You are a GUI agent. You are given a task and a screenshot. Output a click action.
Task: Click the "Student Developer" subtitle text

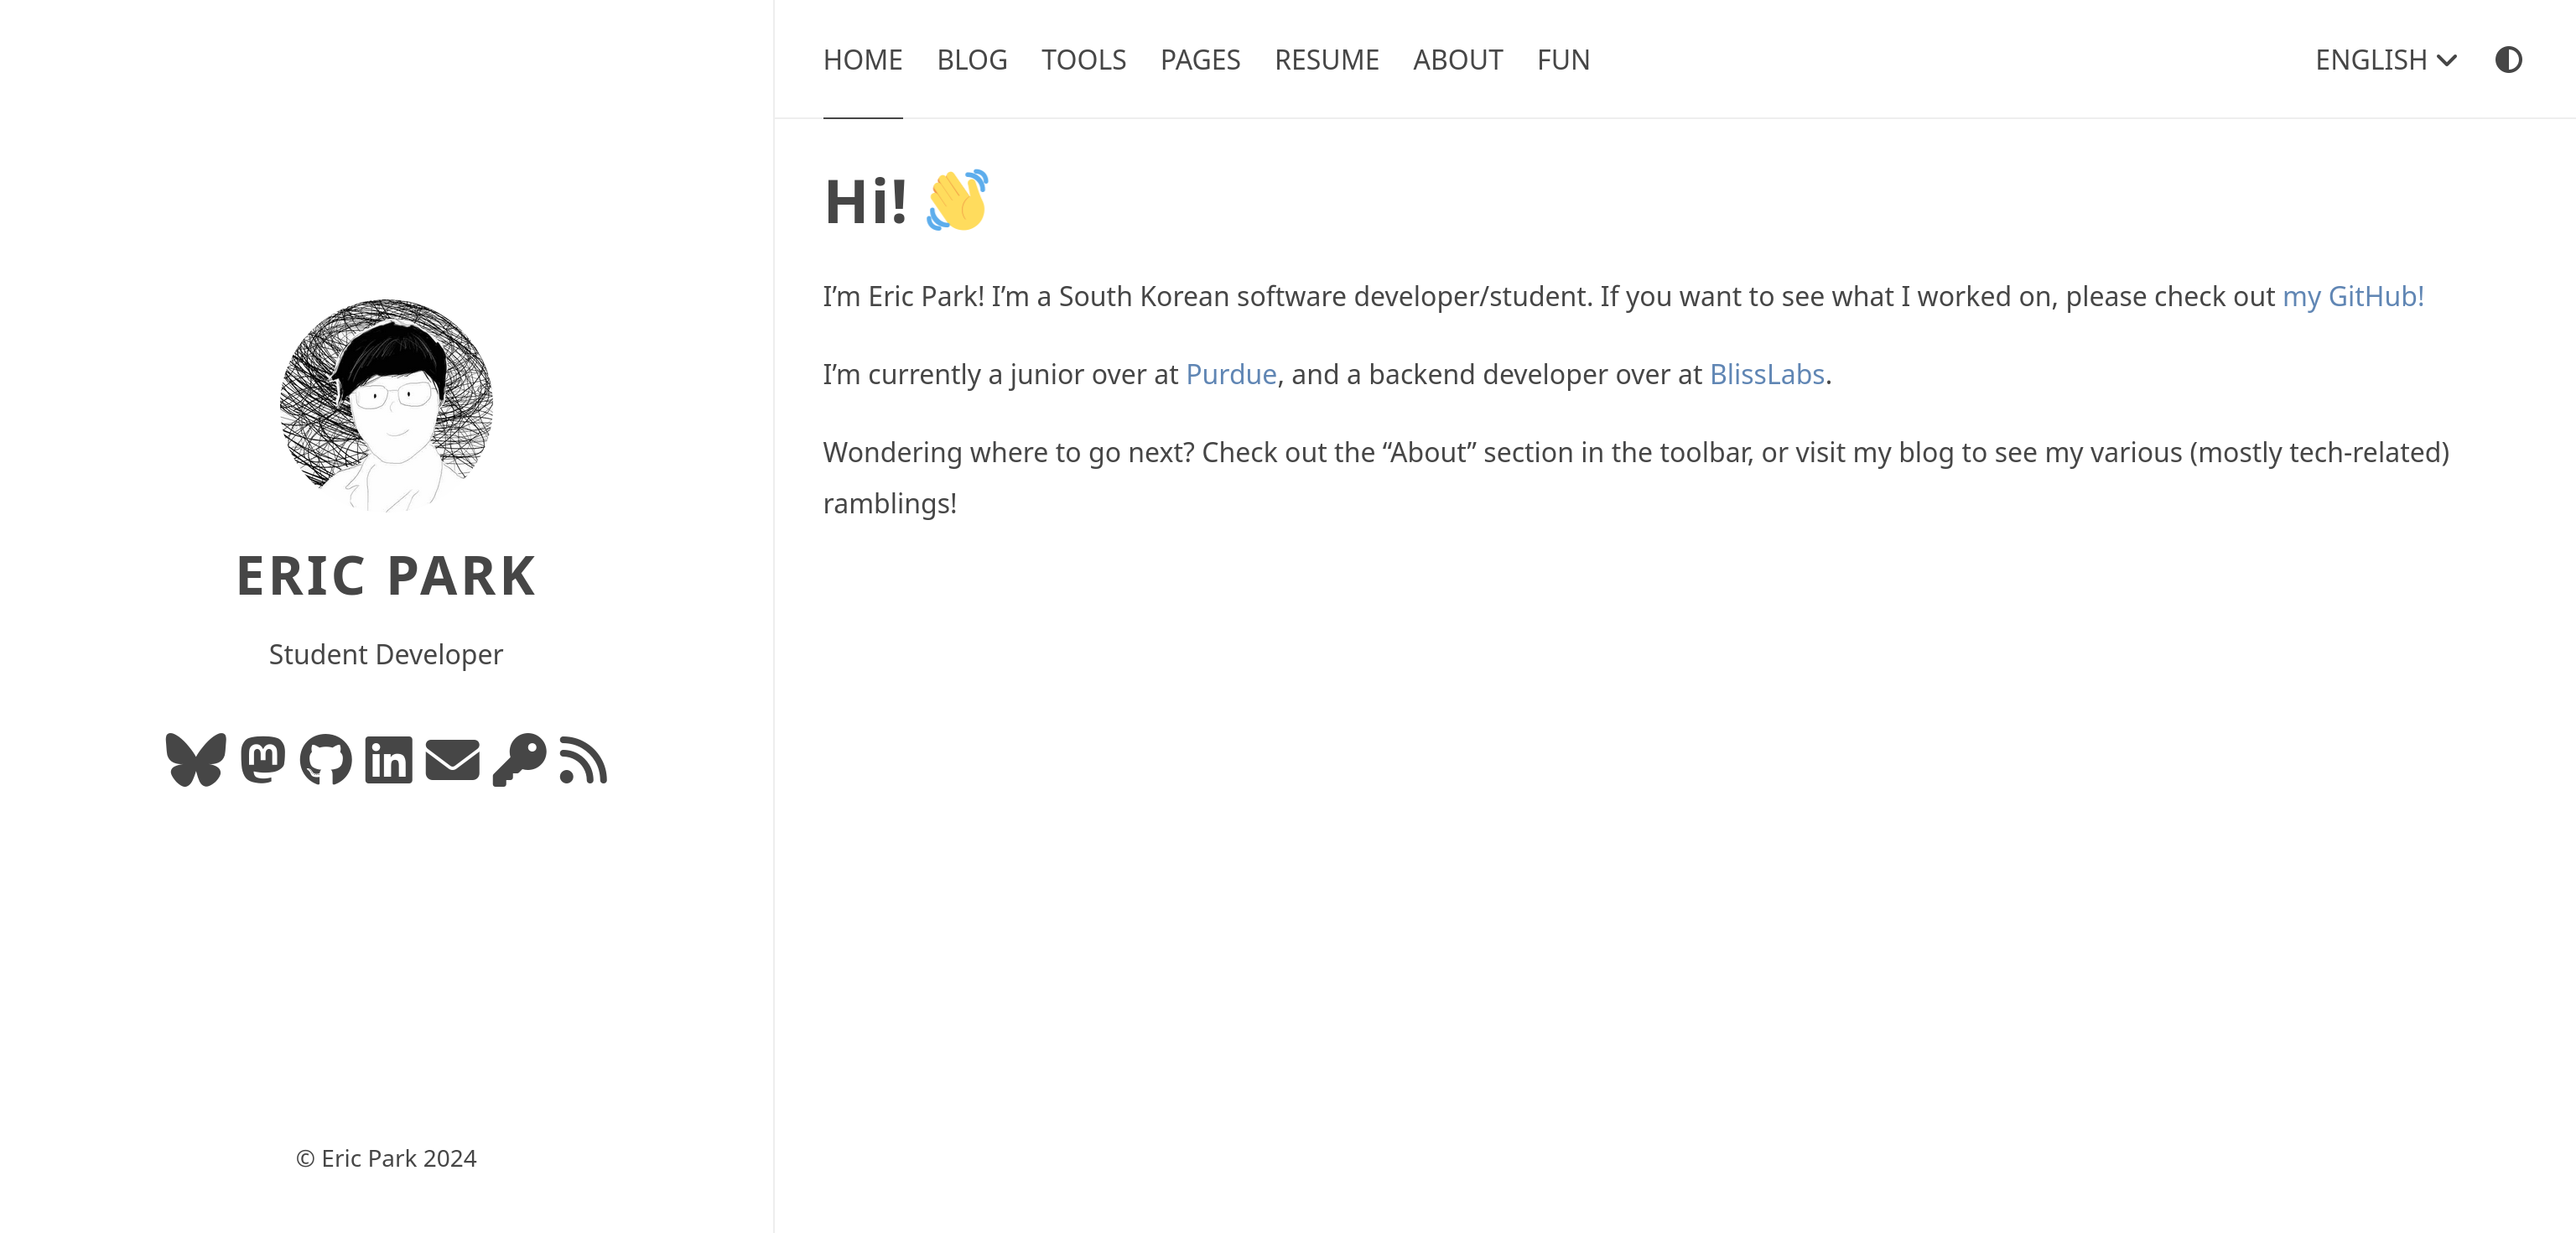386,654
